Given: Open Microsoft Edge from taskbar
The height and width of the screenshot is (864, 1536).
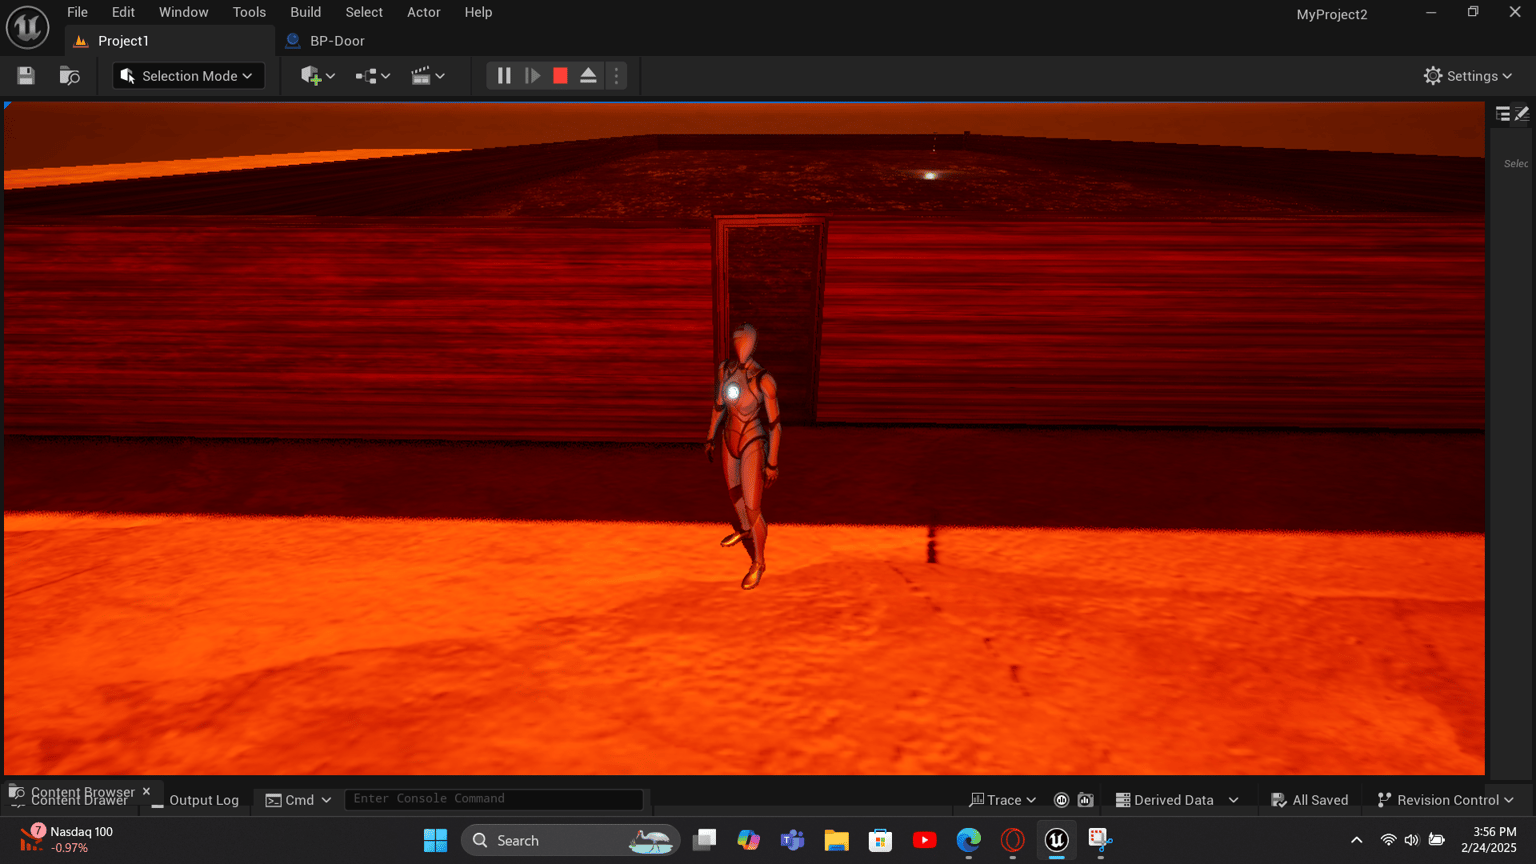Looking at the screenshot, I should click(x=968, y=840).
